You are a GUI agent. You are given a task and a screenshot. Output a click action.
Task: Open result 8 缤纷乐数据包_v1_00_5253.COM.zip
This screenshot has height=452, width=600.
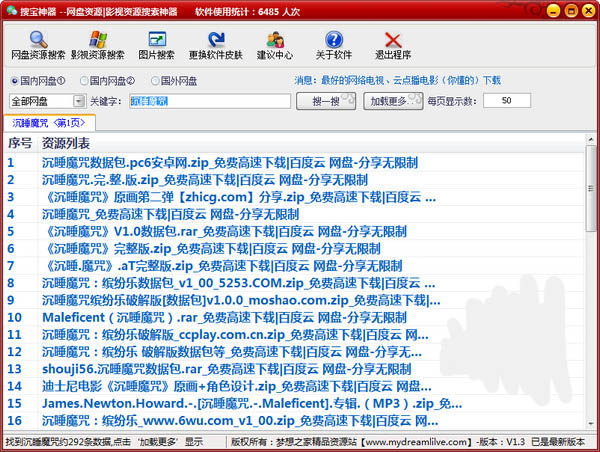tap(238, 283)
